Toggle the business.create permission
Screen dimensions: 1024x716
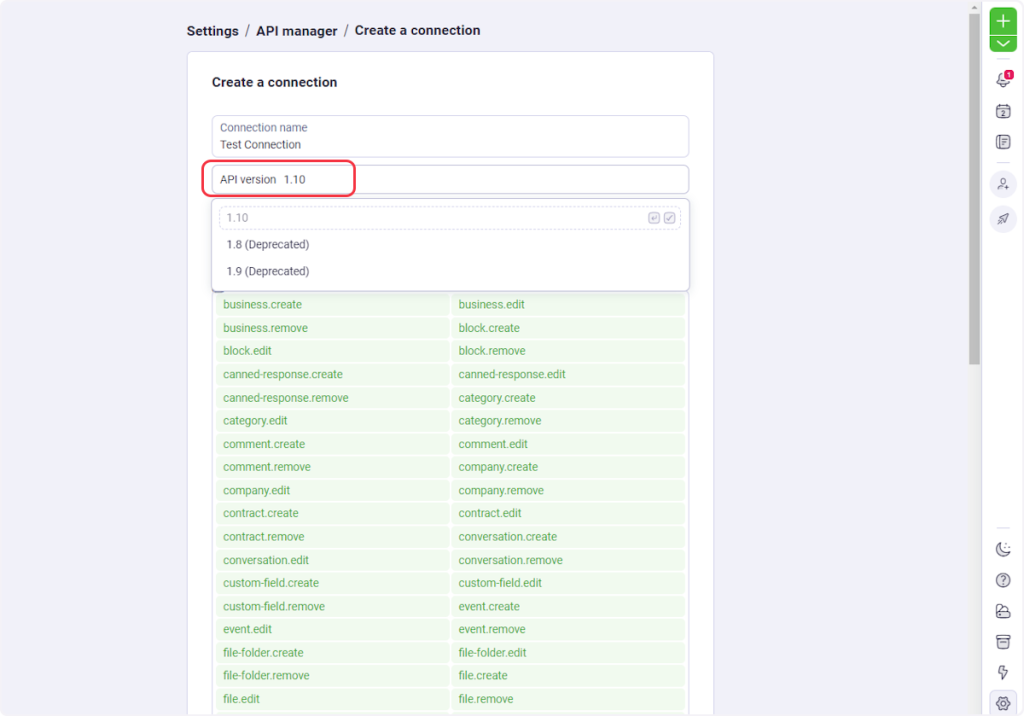[332, 305]
